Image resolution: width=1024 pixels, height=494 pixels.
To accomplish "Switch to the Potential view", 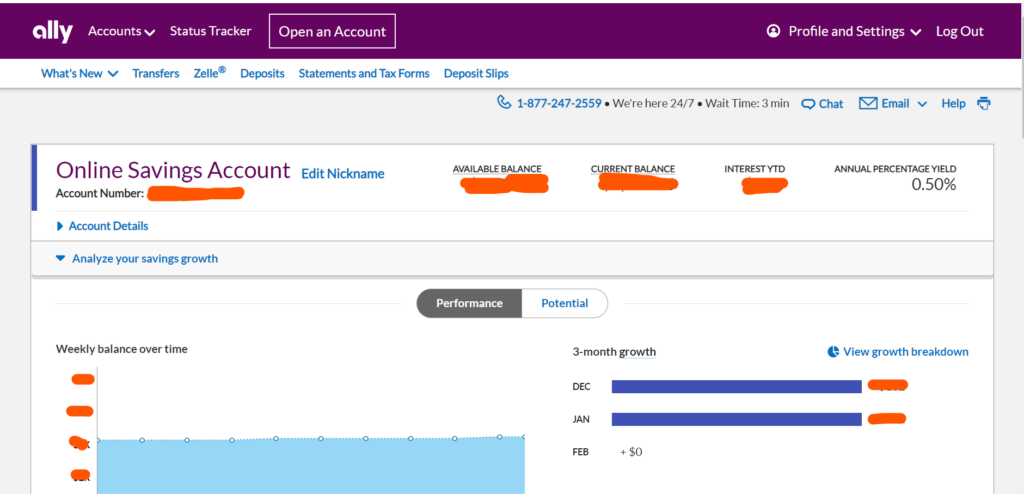I will point(565,303).
